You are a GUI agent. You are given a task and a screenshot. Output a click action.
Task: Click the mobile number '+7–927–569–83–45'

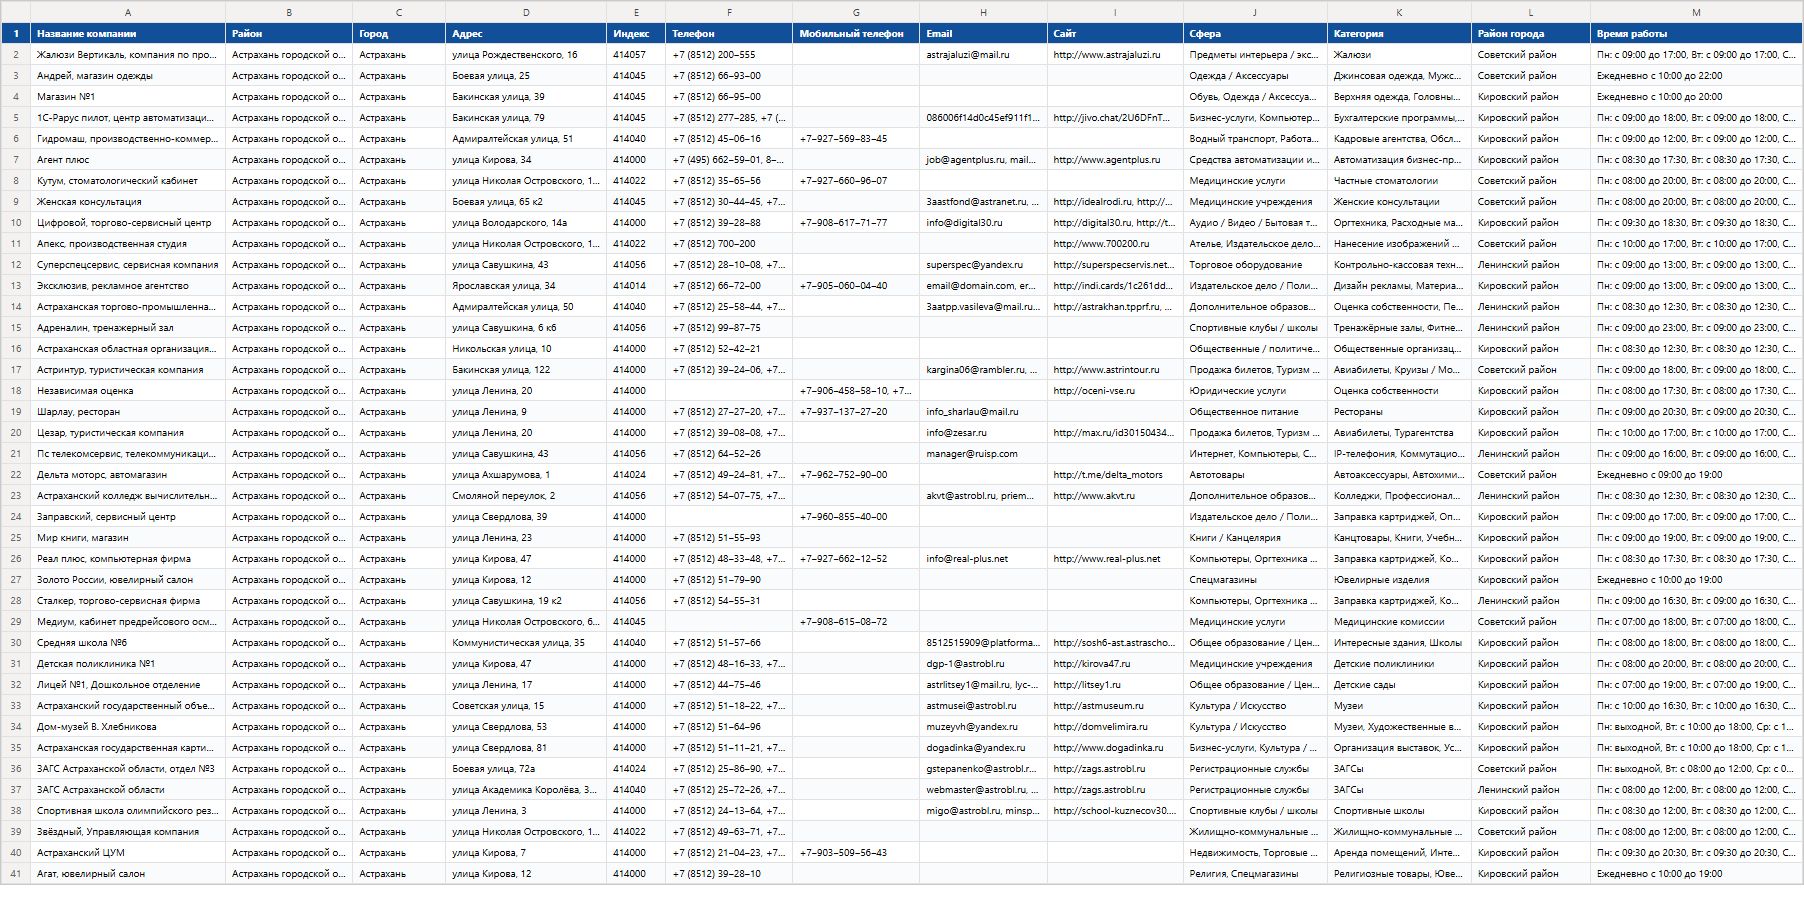click(x=856, y=139)
